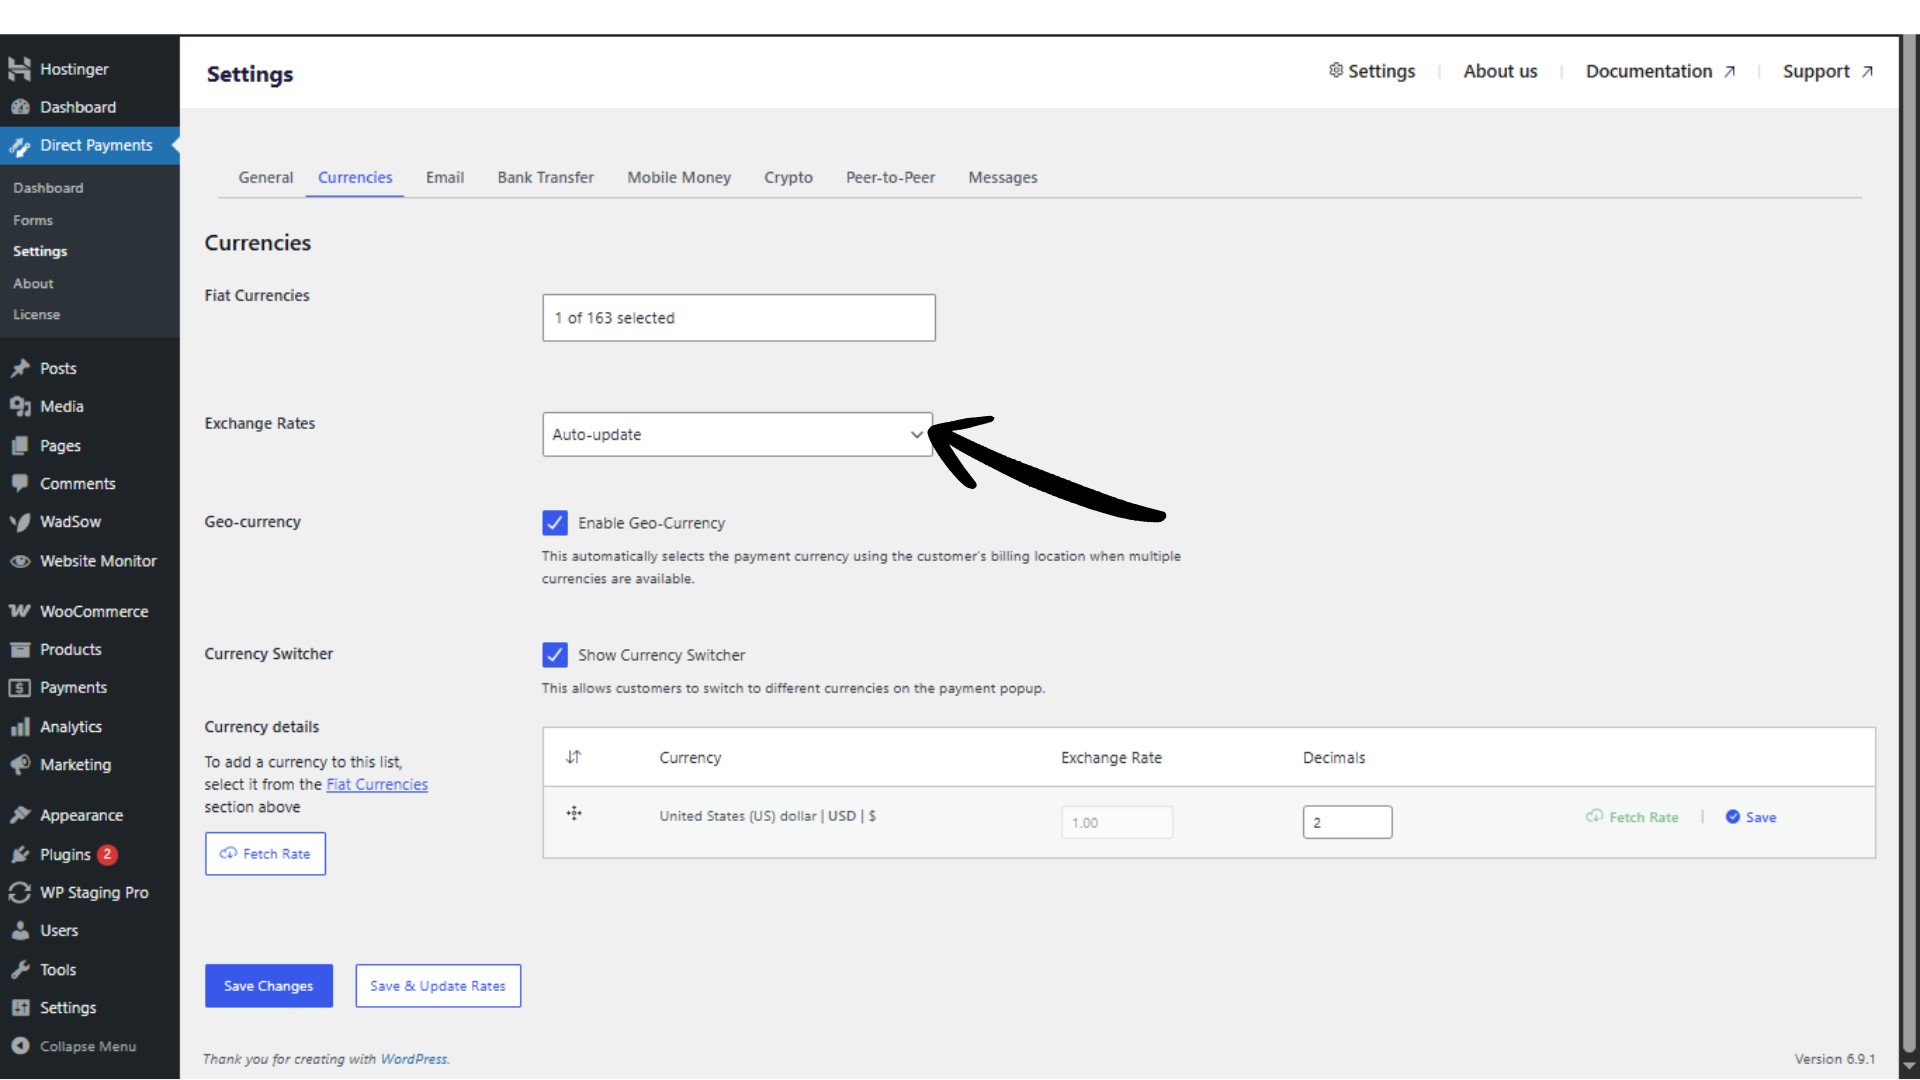Open the Plugins menu icon
The height and width of the screenshot is (1080, 1920).
point(19,855)
